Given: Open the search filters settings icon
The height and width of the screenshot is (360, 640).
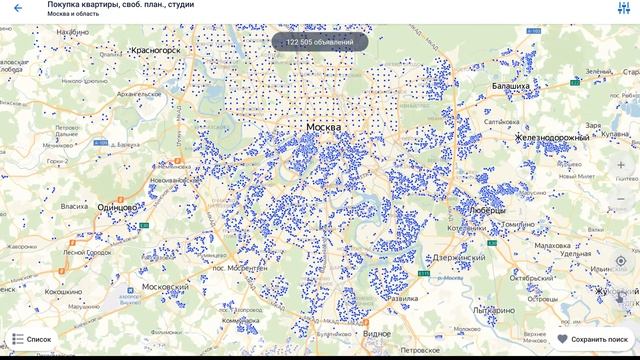Looking at the screenshot, I should pos(623,8).
